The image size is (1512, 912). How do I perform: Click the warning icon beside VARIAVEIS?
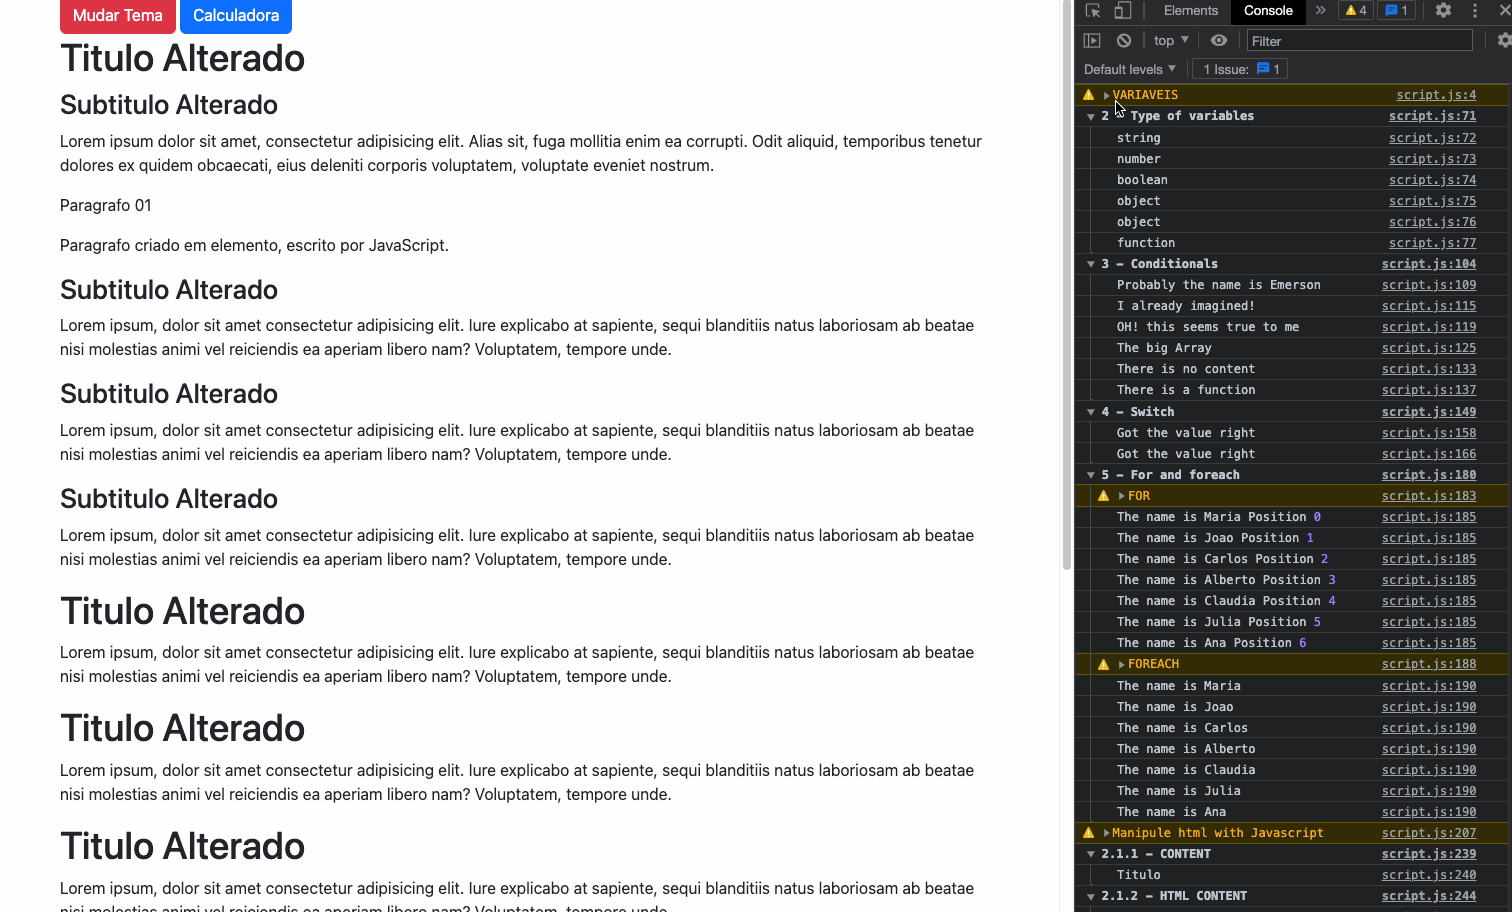coord(1088,95)
